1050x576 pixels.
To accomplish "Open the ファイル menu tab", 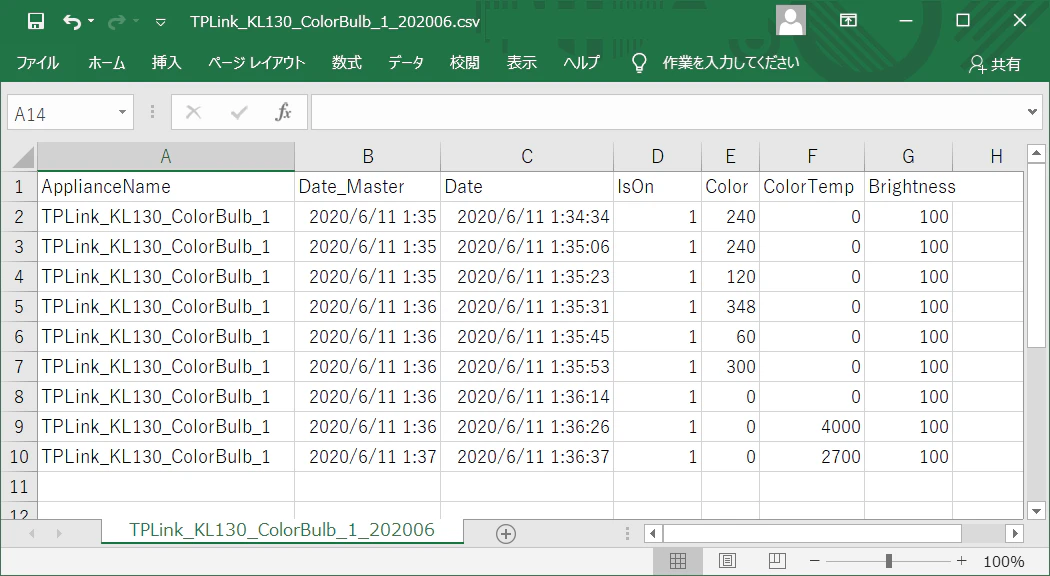I will click(38, 63).
